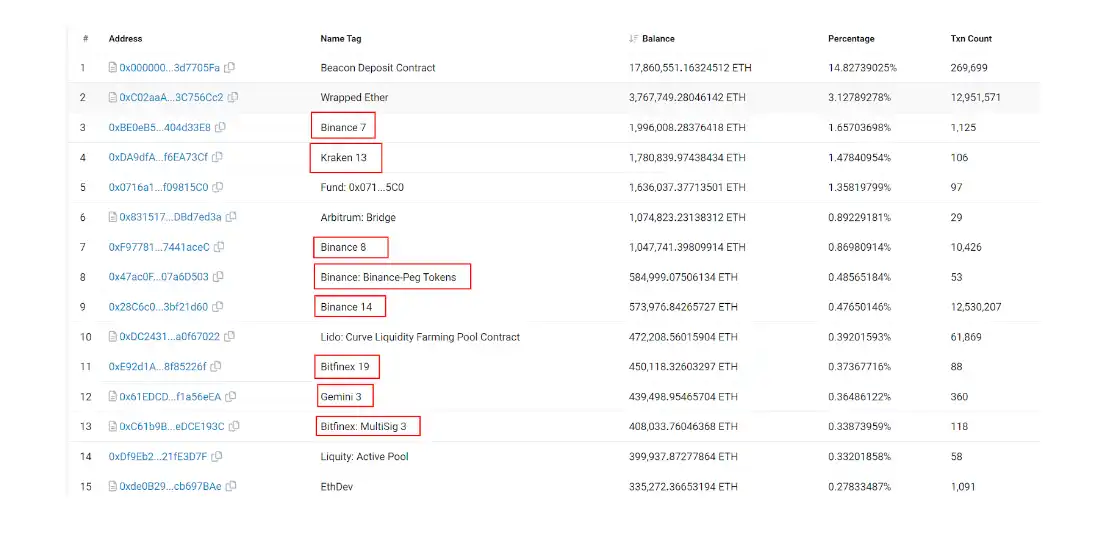Copy address 0x000000...3d7705Fa icon
Viewport: 1114px width, 534px height.
point(229,68)
